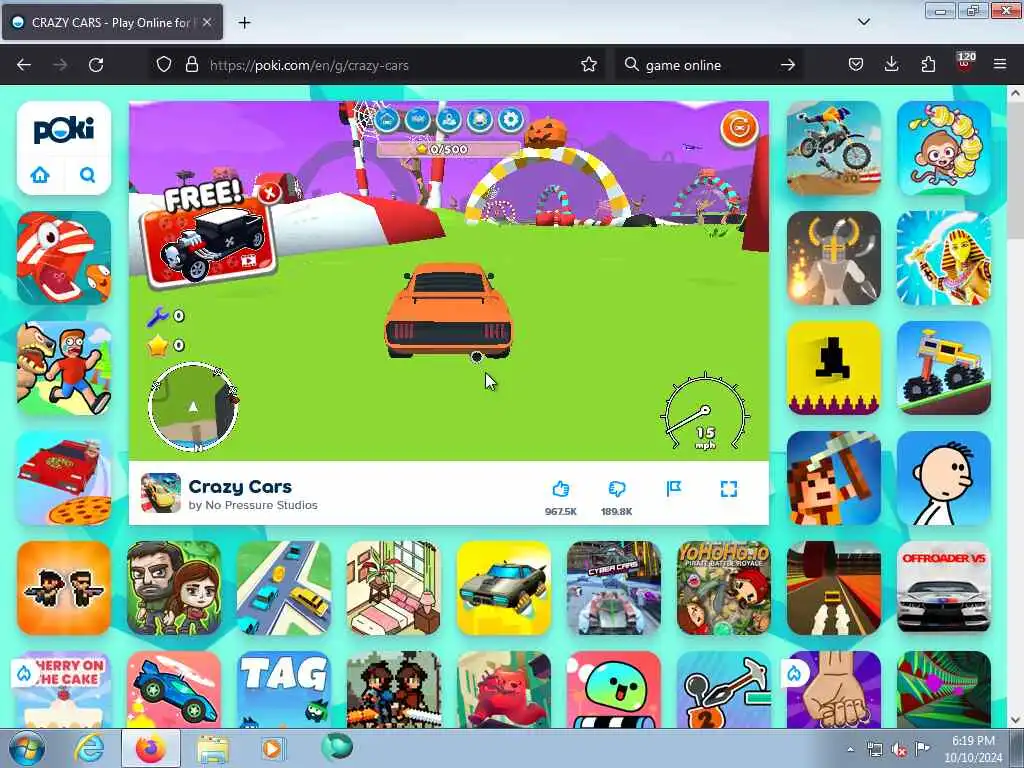Open the media player taskbar icon
The width and height of the screenshot is (1024, 768).
(273, 748)
